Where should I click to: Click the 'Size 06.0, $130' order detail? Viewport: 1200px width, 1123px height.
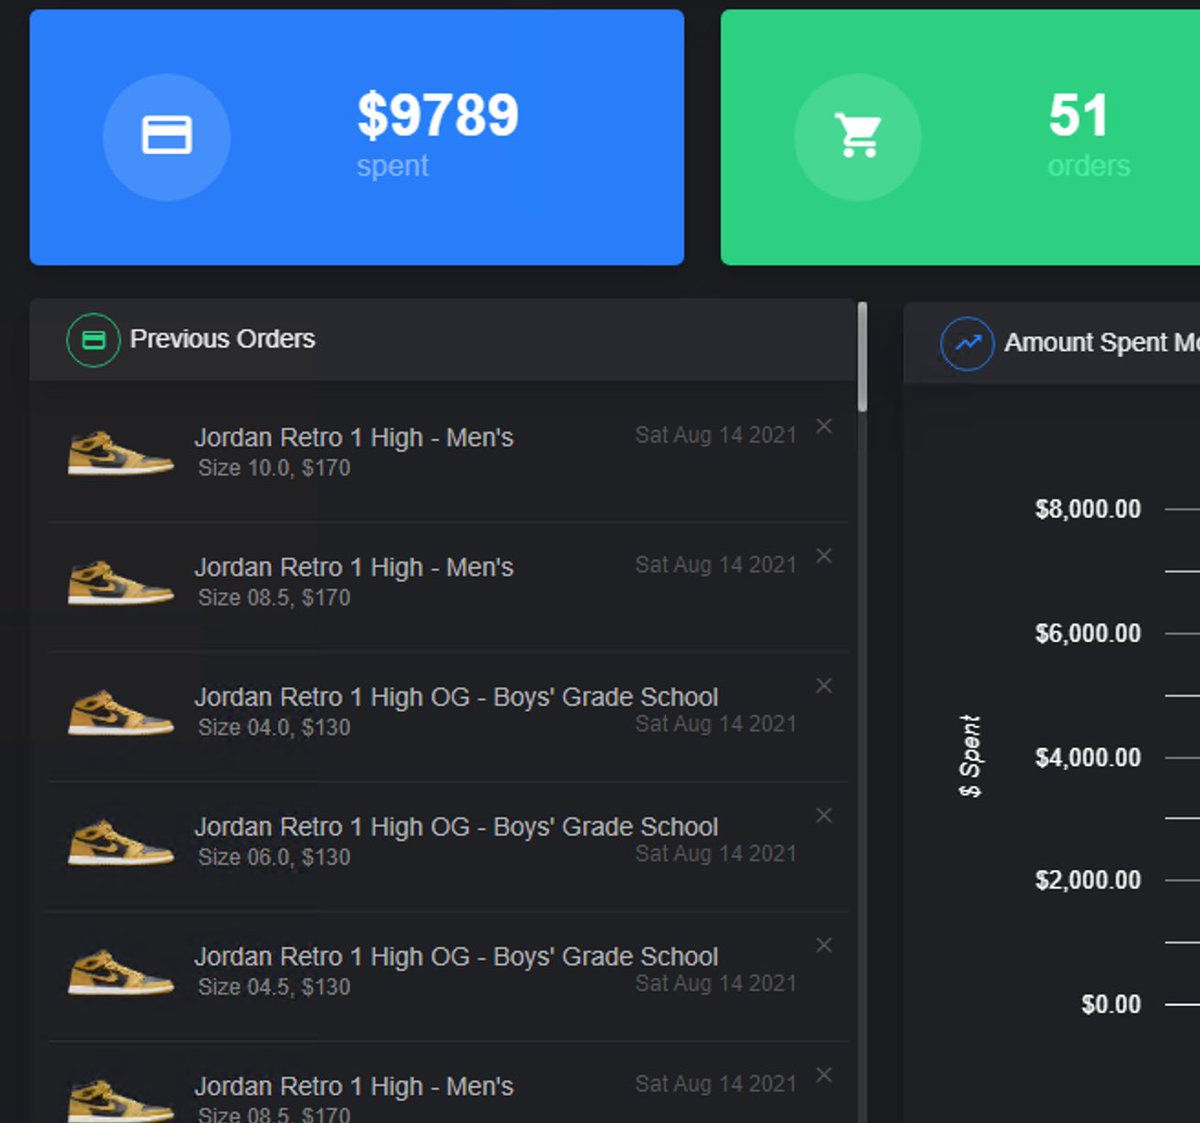click(x=274, y=858)
